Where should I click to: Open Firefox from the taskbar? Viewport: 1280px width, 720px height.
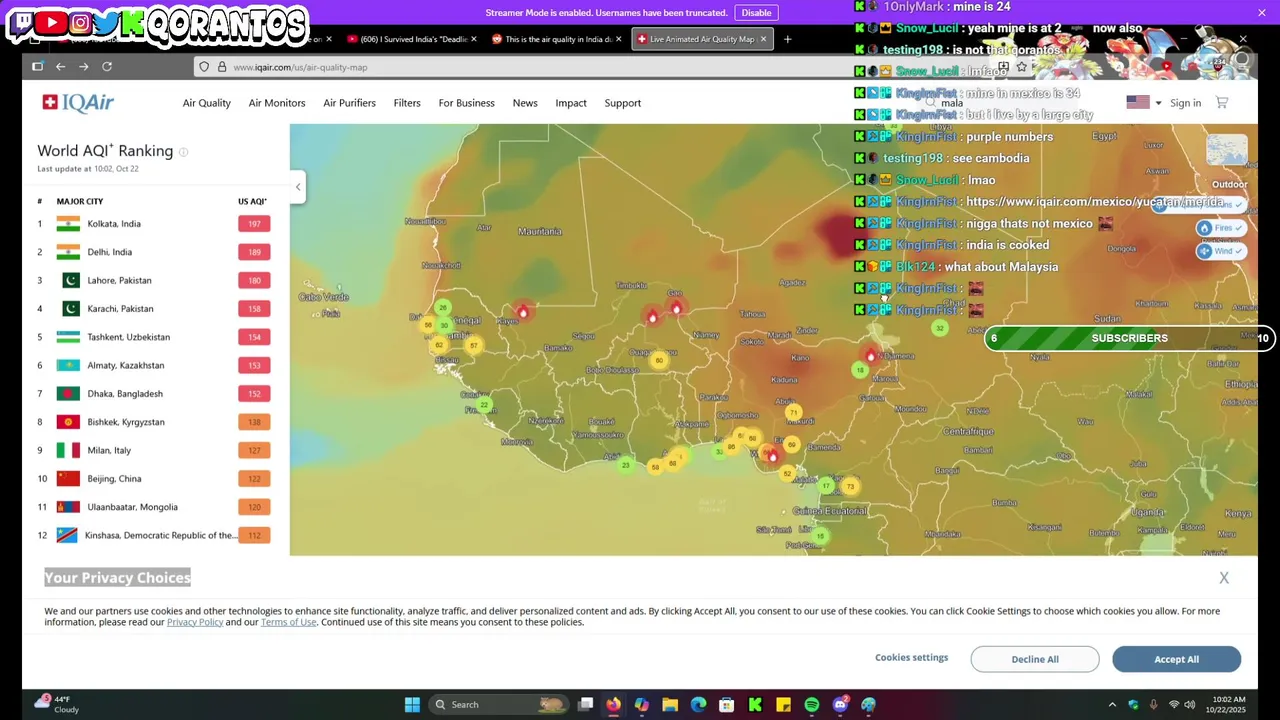613,705
